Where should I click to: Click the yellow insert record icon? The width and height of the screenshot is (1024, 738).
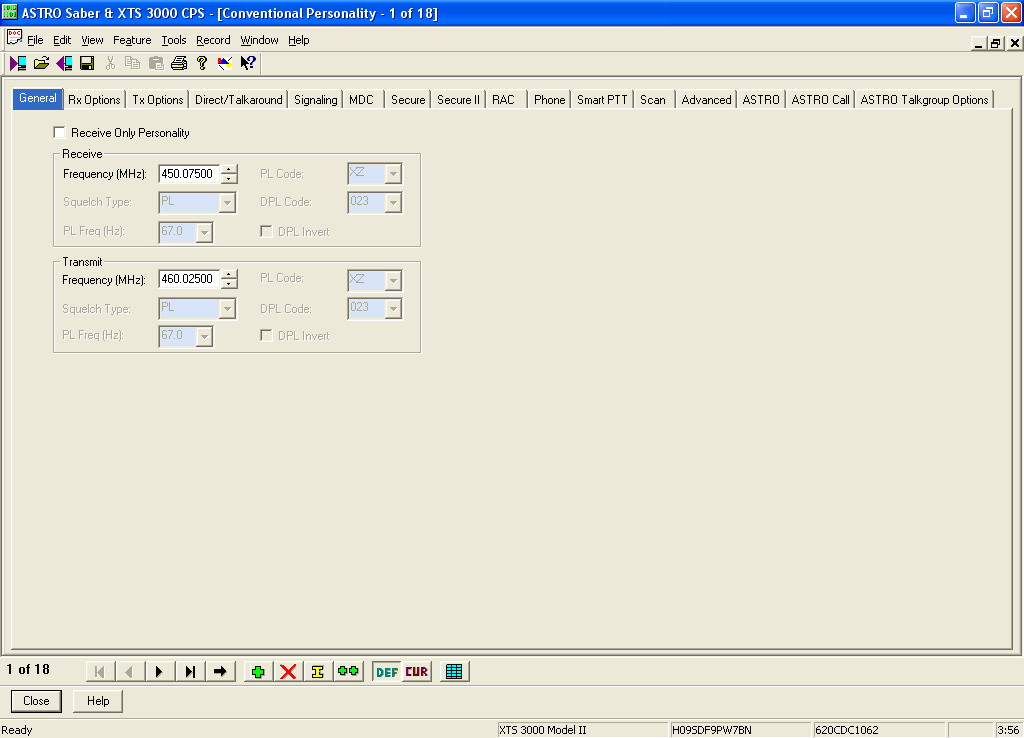(x=318, y=671)
